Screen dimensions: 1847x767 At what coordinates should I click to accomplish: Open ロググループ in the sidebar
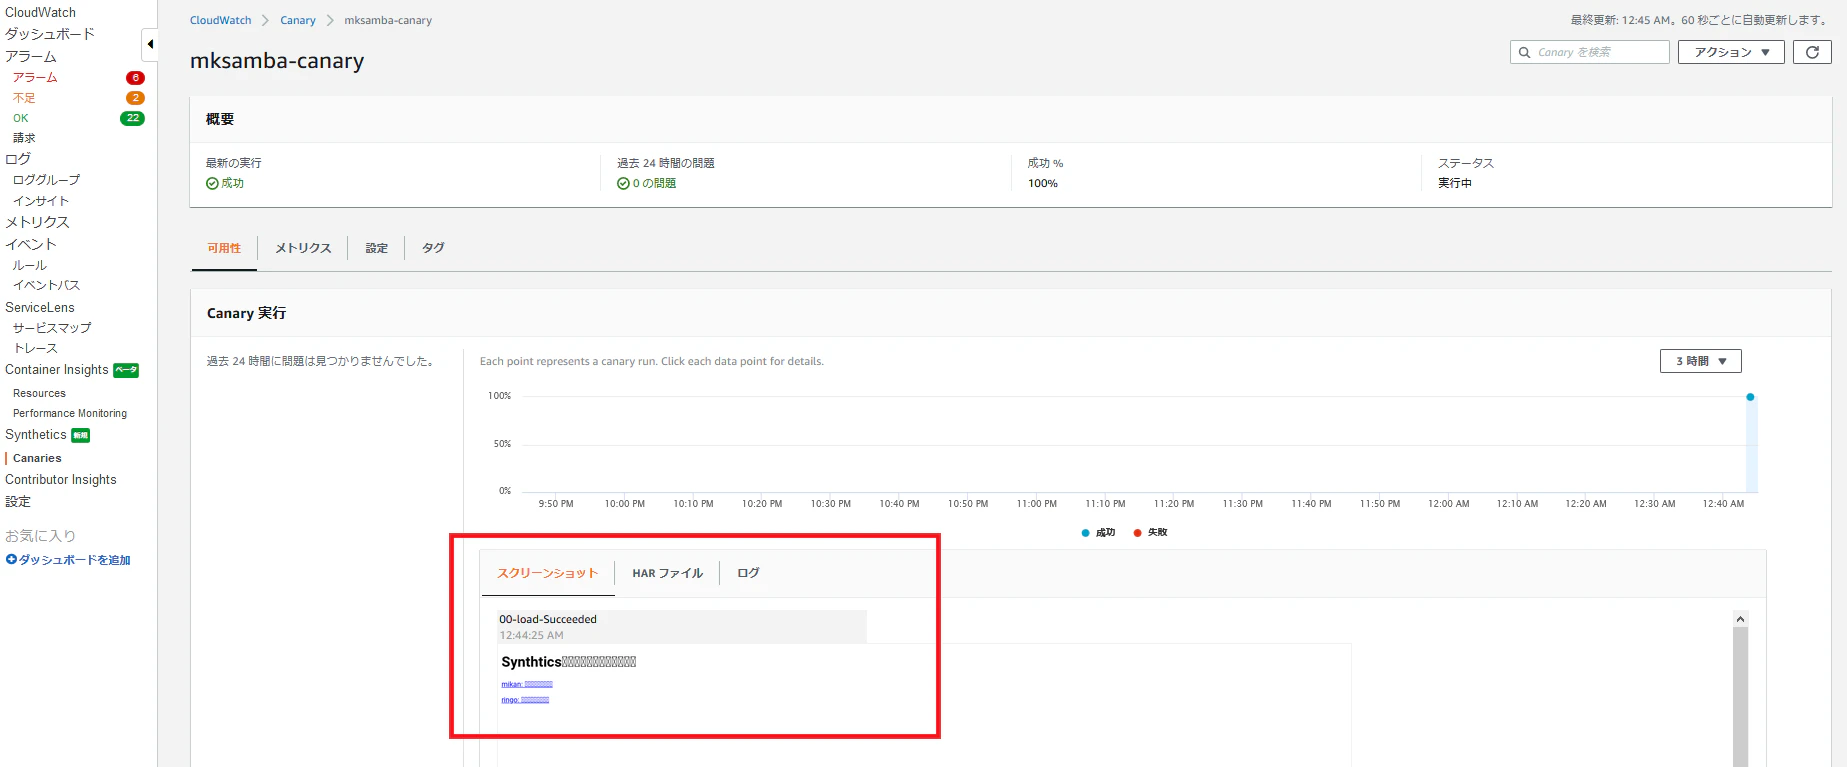click(x=46, y=180)
